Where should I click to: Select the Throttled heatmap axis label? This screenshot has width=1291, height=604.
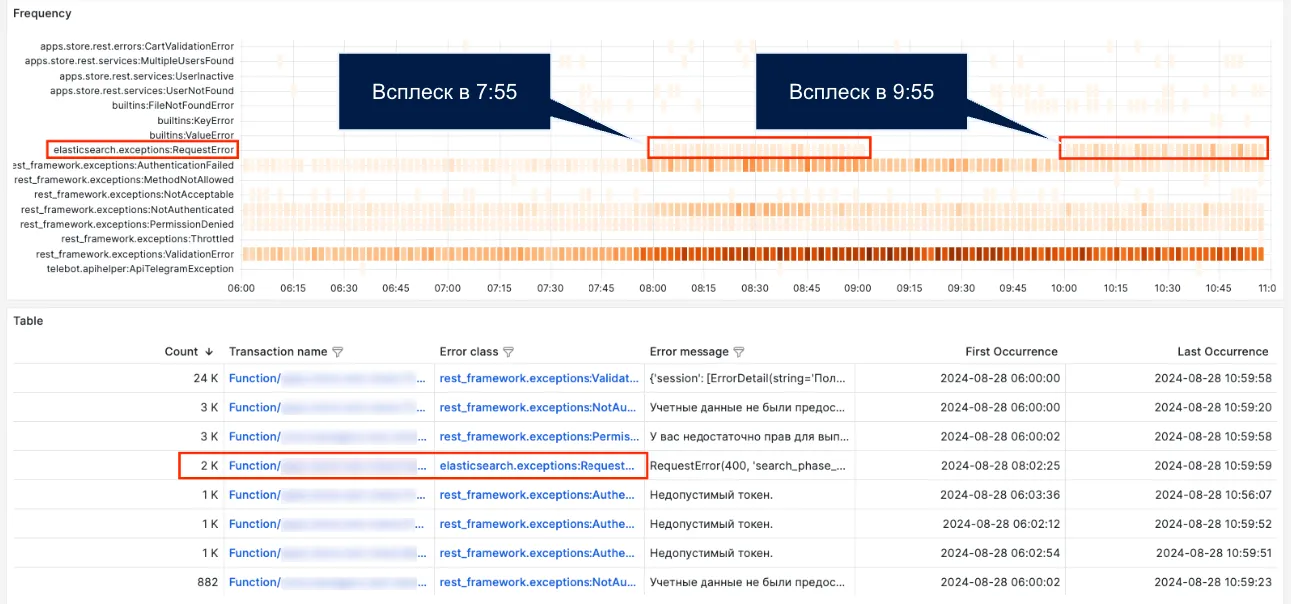coord(148,239)
